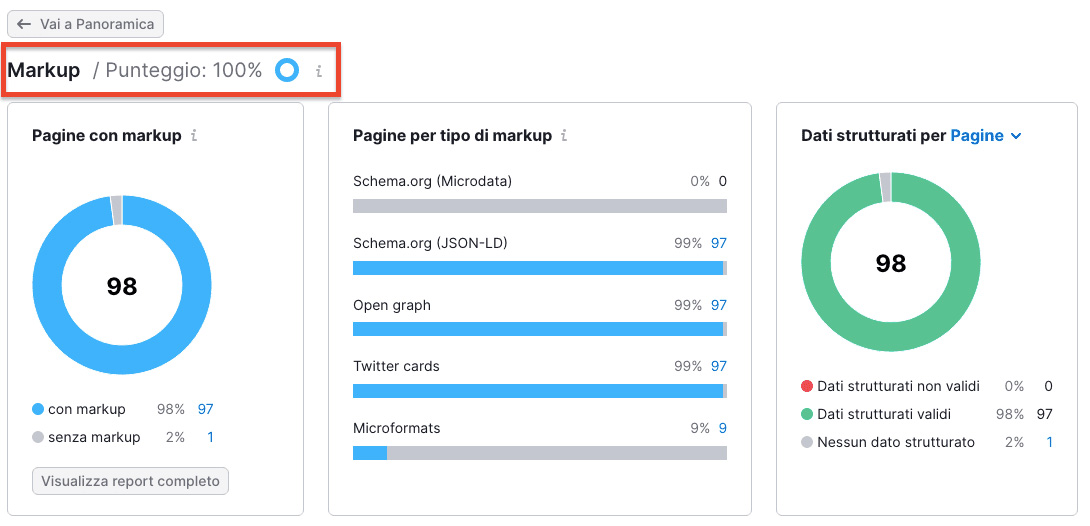1090x526 pixels.
Task: Click the Microformats progress bar
Action: pos(539,453)
